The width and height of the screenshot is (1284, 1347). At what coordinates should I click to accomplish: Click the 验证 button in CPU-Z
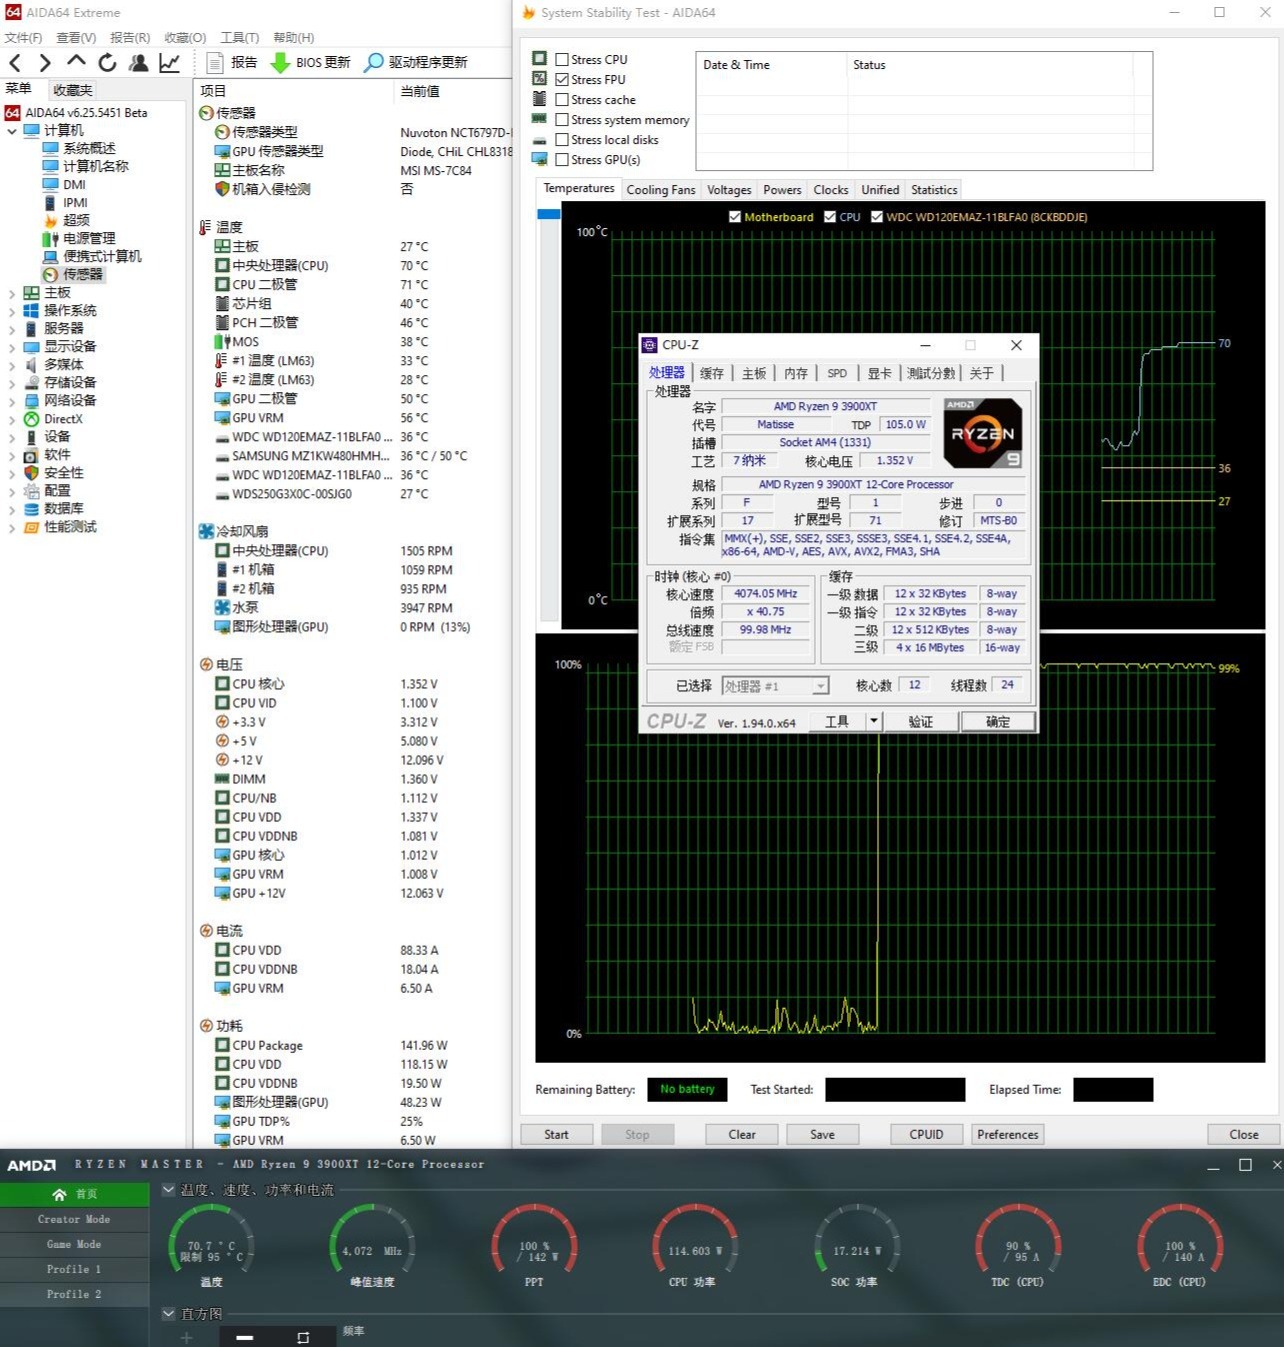pos(920,722)
